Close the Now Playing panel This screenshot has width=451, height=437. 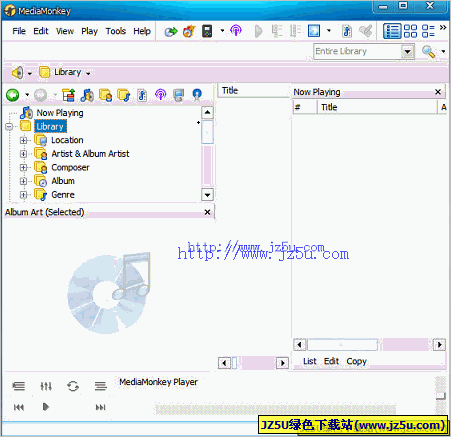pos(438,92)
